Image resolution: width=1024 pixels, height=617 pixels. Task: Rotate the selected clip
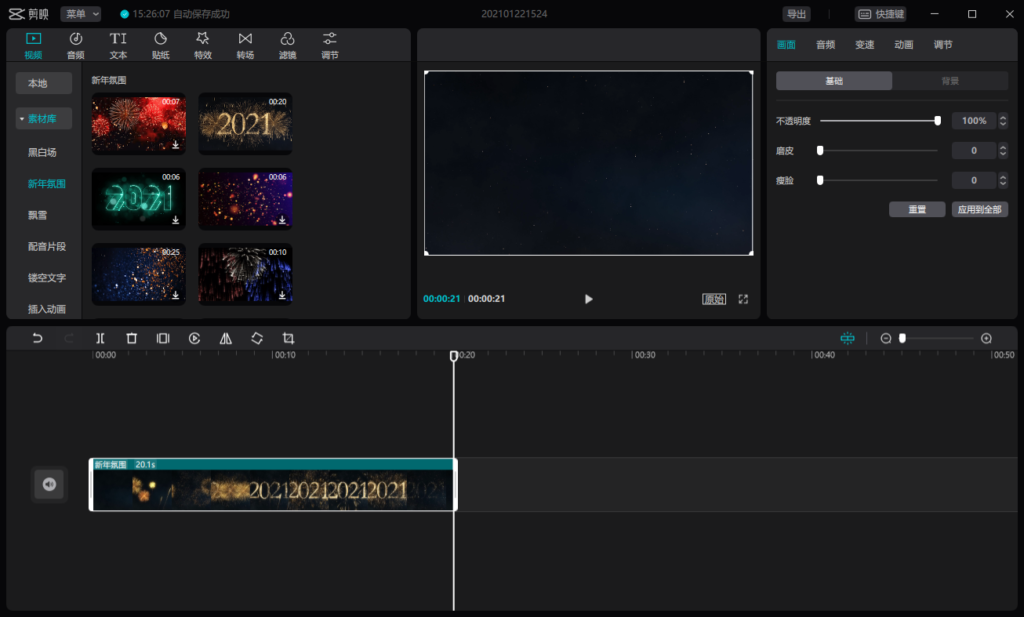(x=257, y=338)
